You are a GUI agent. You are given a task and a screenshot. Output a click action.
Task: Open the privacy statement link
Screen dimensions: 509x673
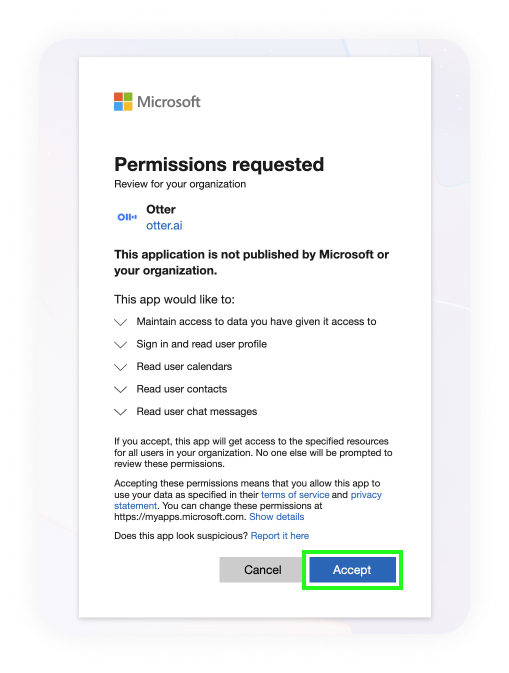coord(366,494)
